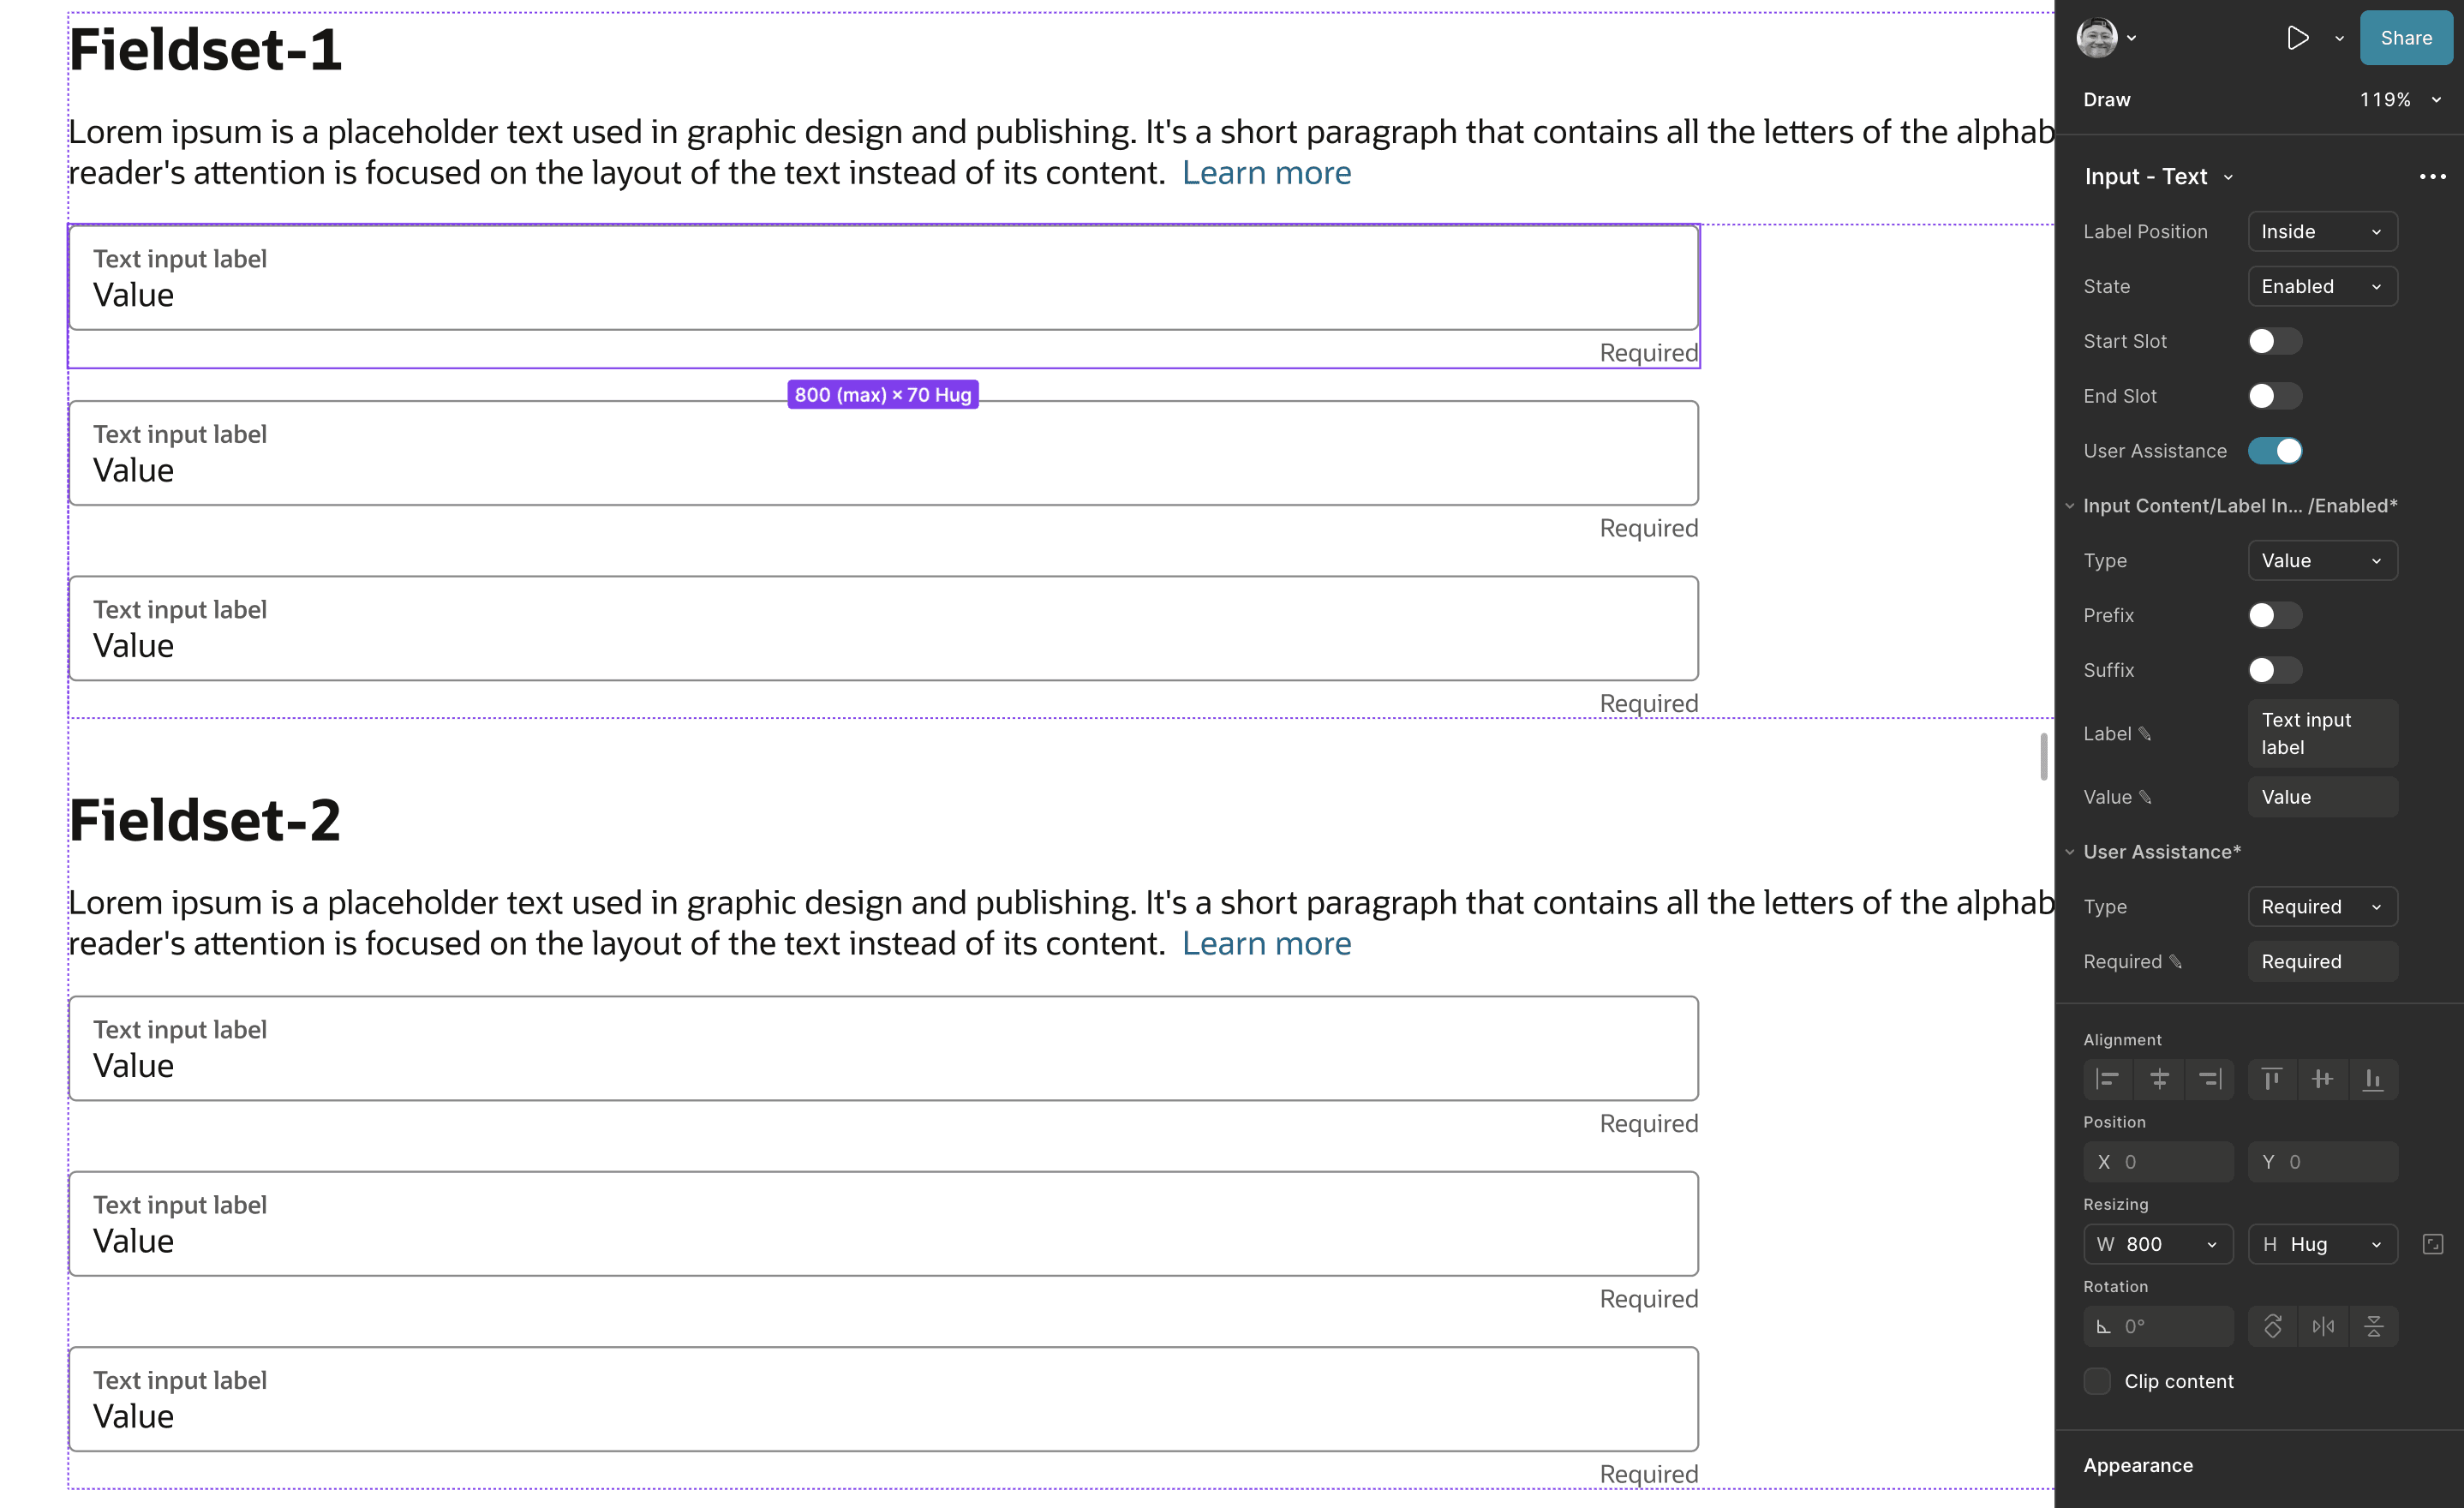Screen dimensions: 2464x1508
Task: Open the Label Position dropdown
Action: [x=2321, y=232]
